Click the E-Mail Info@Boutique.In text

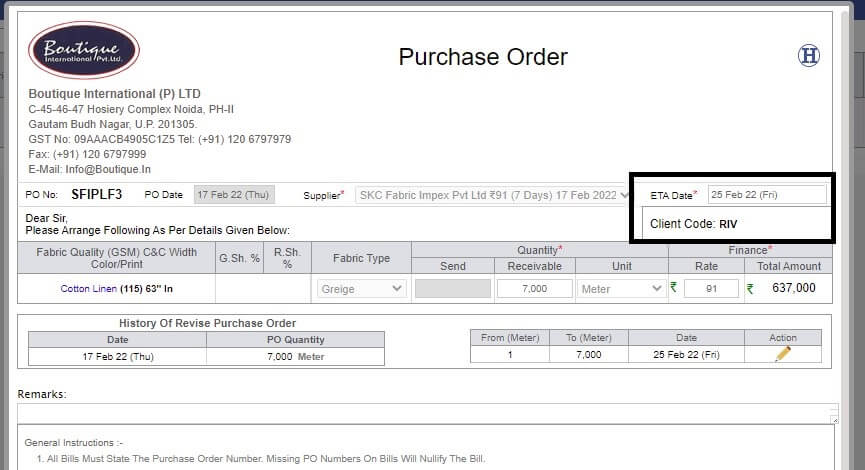click(89, 169)
